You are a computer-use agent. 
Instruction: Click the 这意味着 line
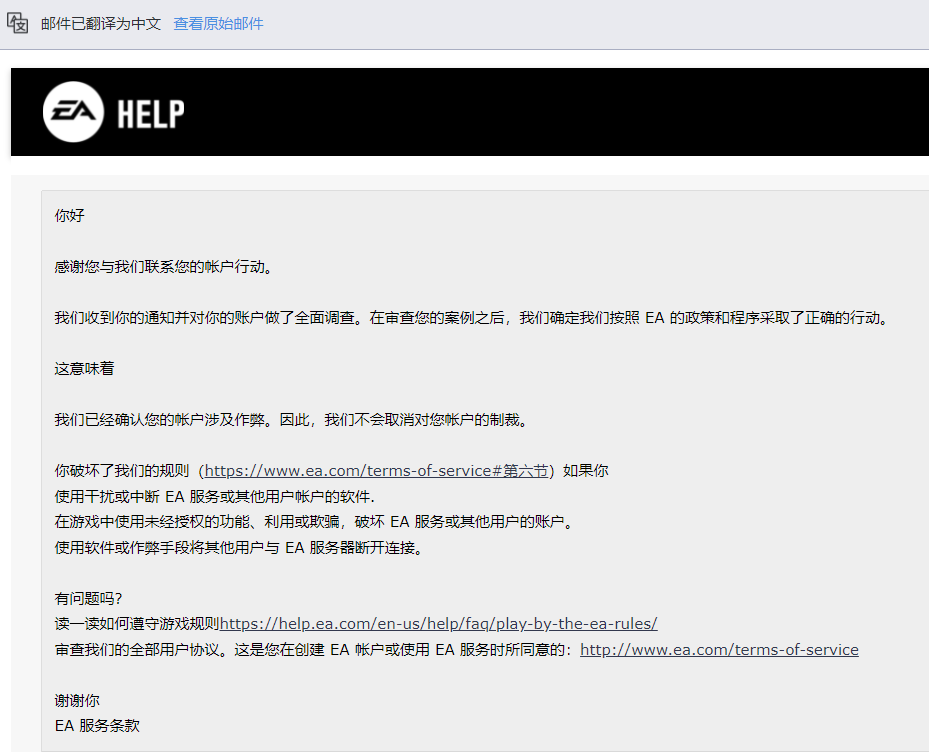pyautogui.click(x=85, y=369)
